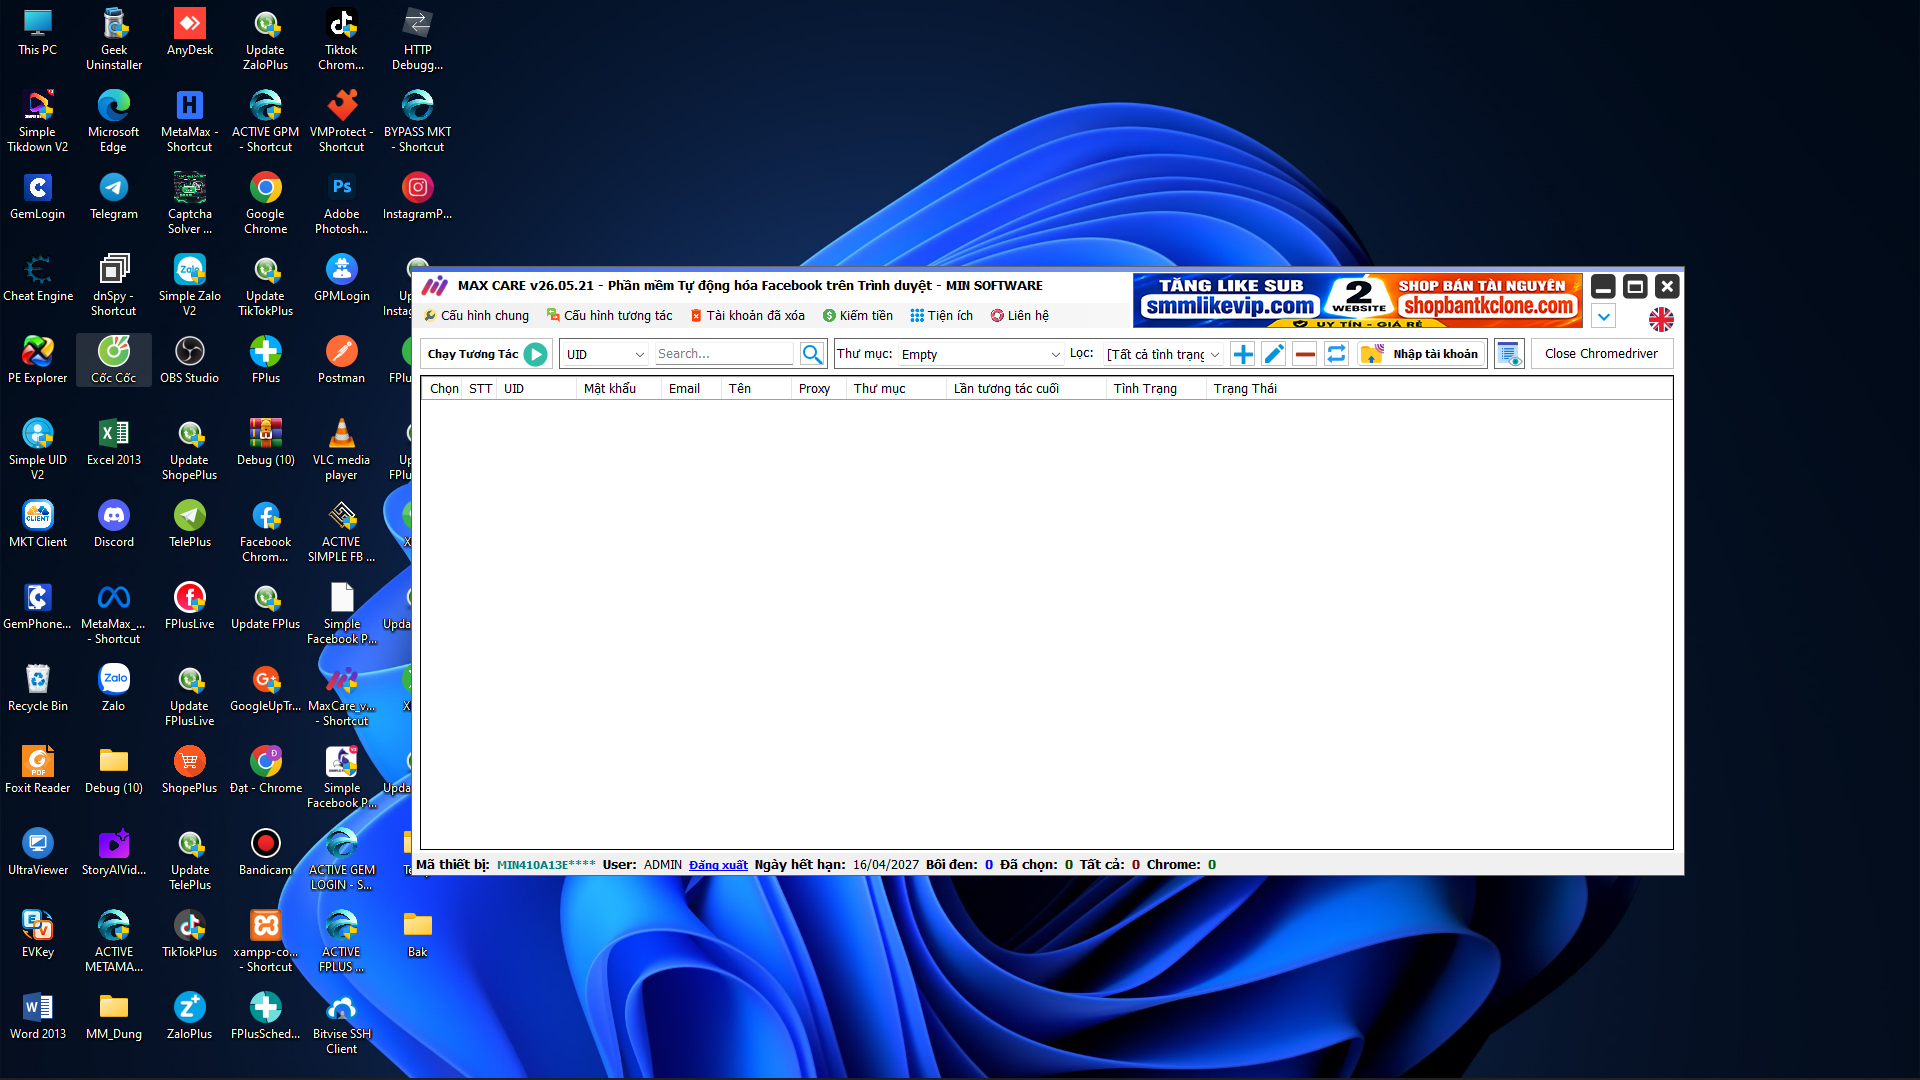
Task: Select the AnyDesk desktop icon
Action: coord(190,32)
